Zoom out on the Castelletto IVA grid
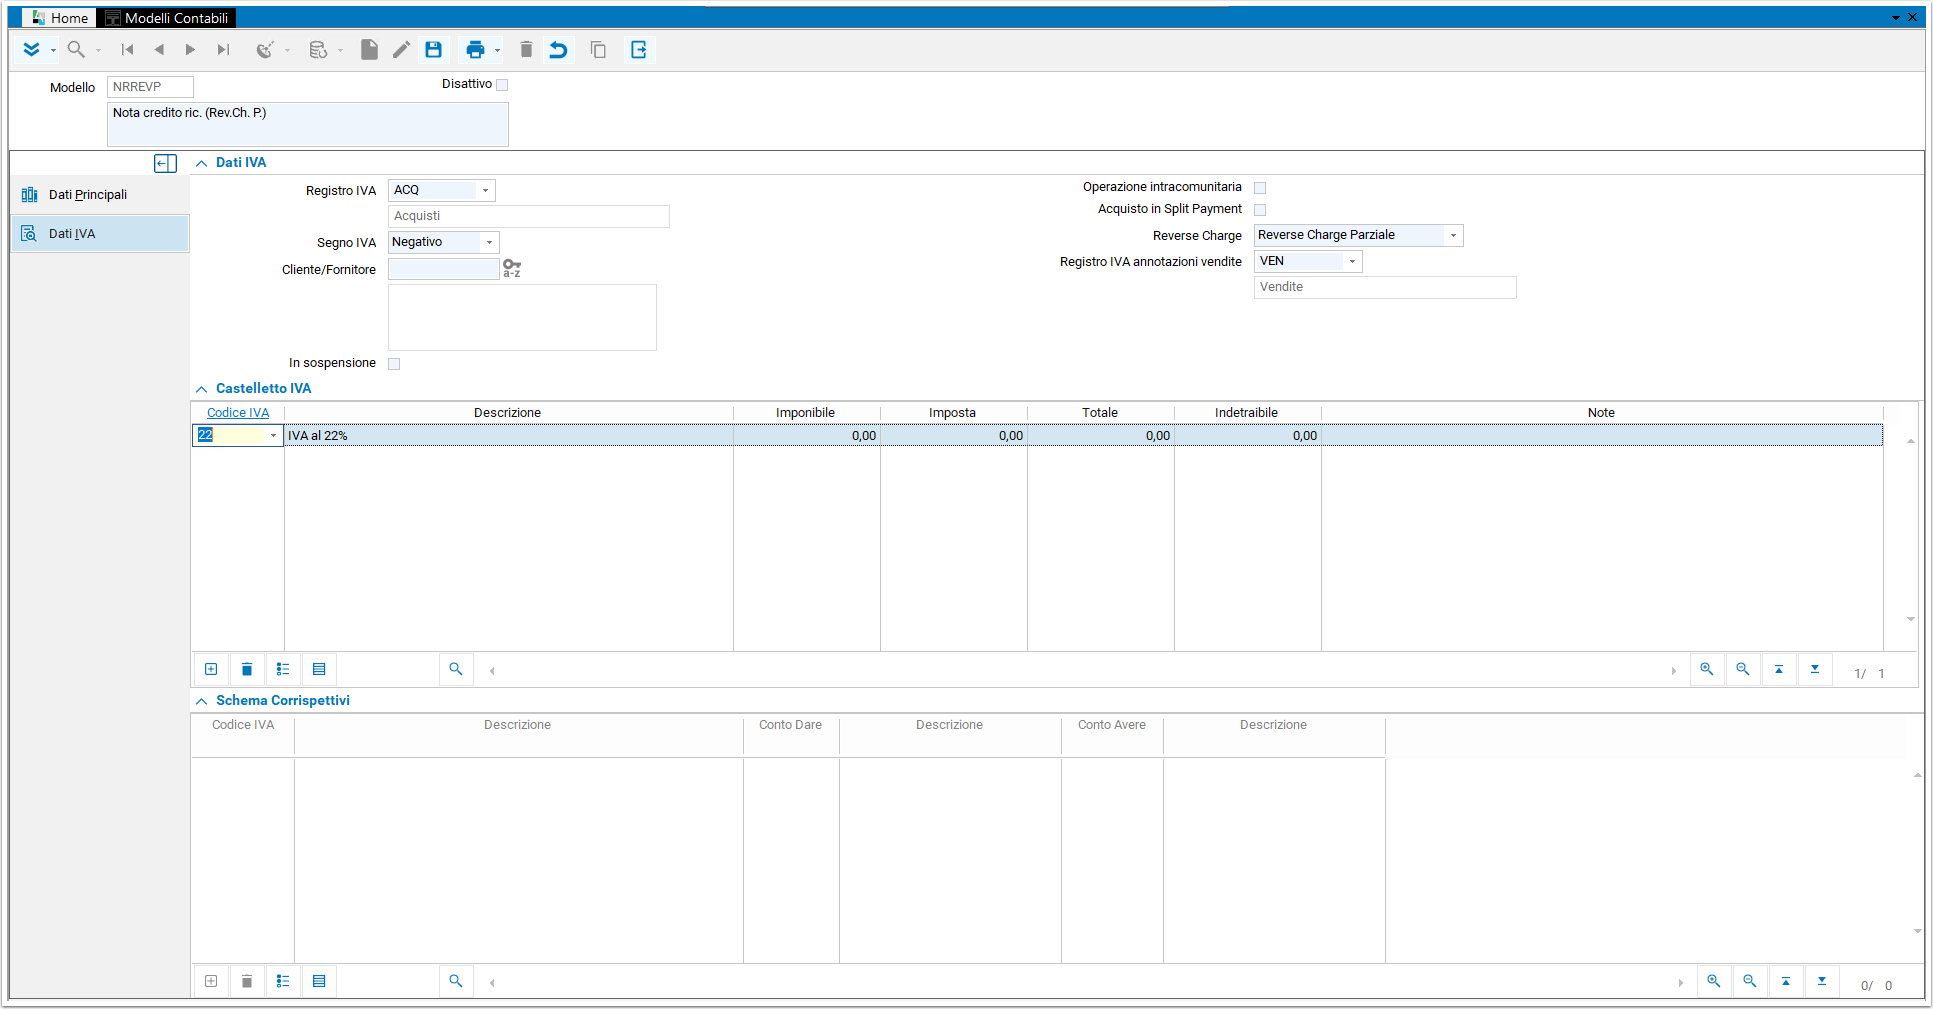The height and width of the screenshot is (1009, 1933). (1743, 669)
